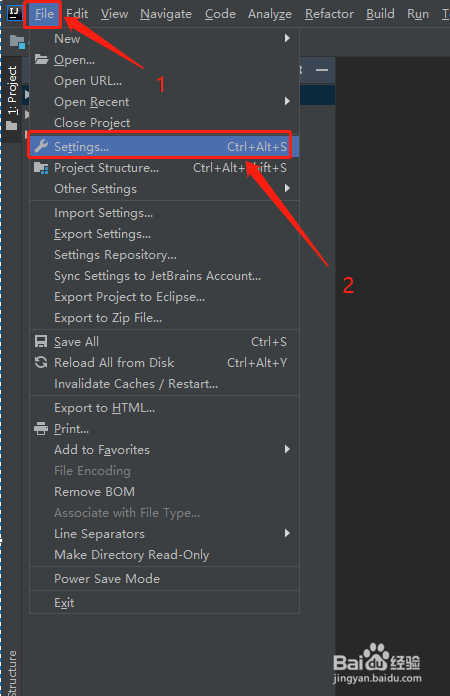450x696 pixels.
Task: Open the Navigate menu
Action: click(x=166, y=14)
